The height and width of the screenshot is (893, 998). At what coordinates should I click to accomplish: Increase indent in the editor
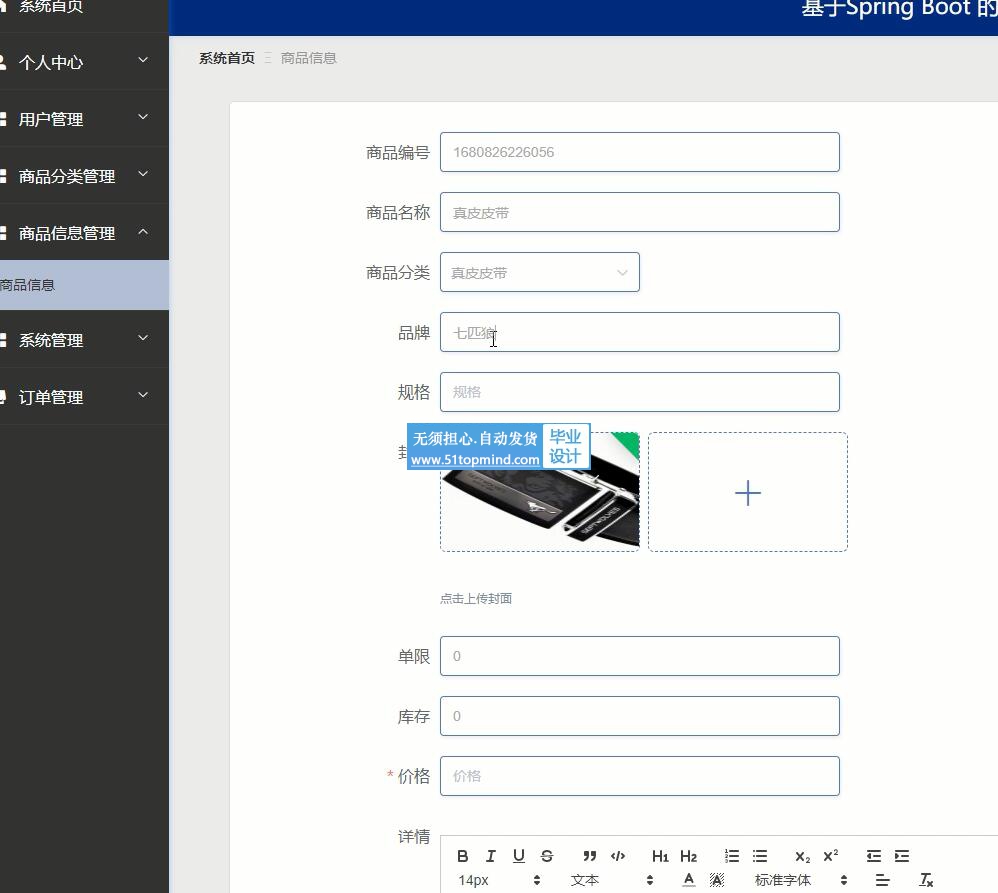click(902, 856)
